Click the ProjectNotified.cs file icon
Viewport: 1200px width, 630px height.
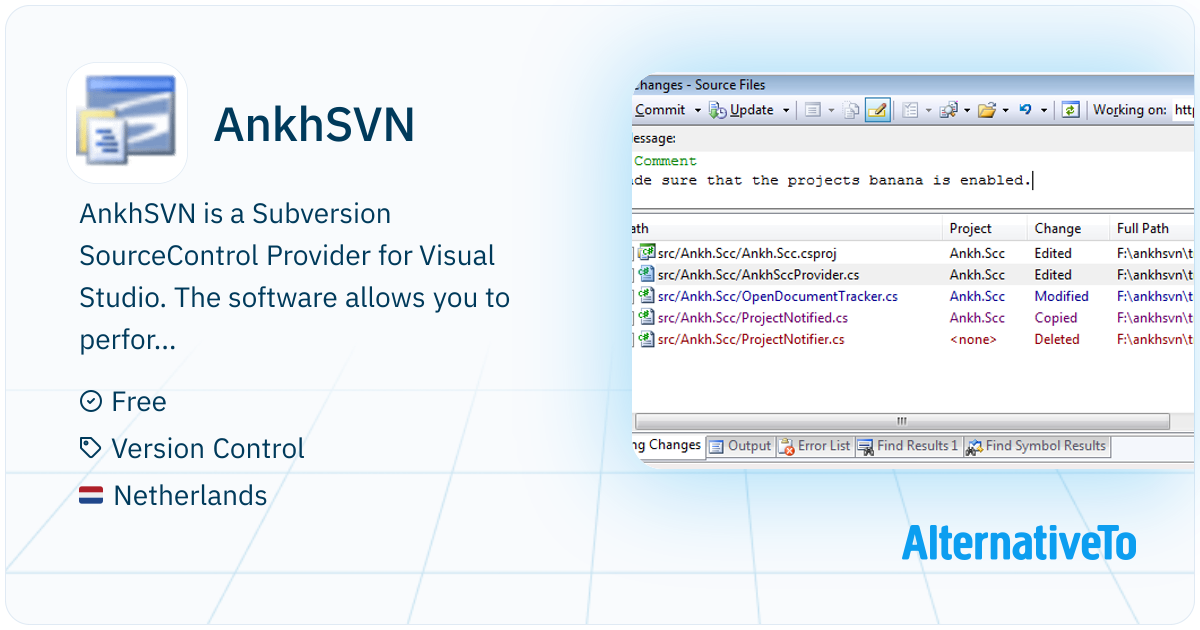pos(647,318)
